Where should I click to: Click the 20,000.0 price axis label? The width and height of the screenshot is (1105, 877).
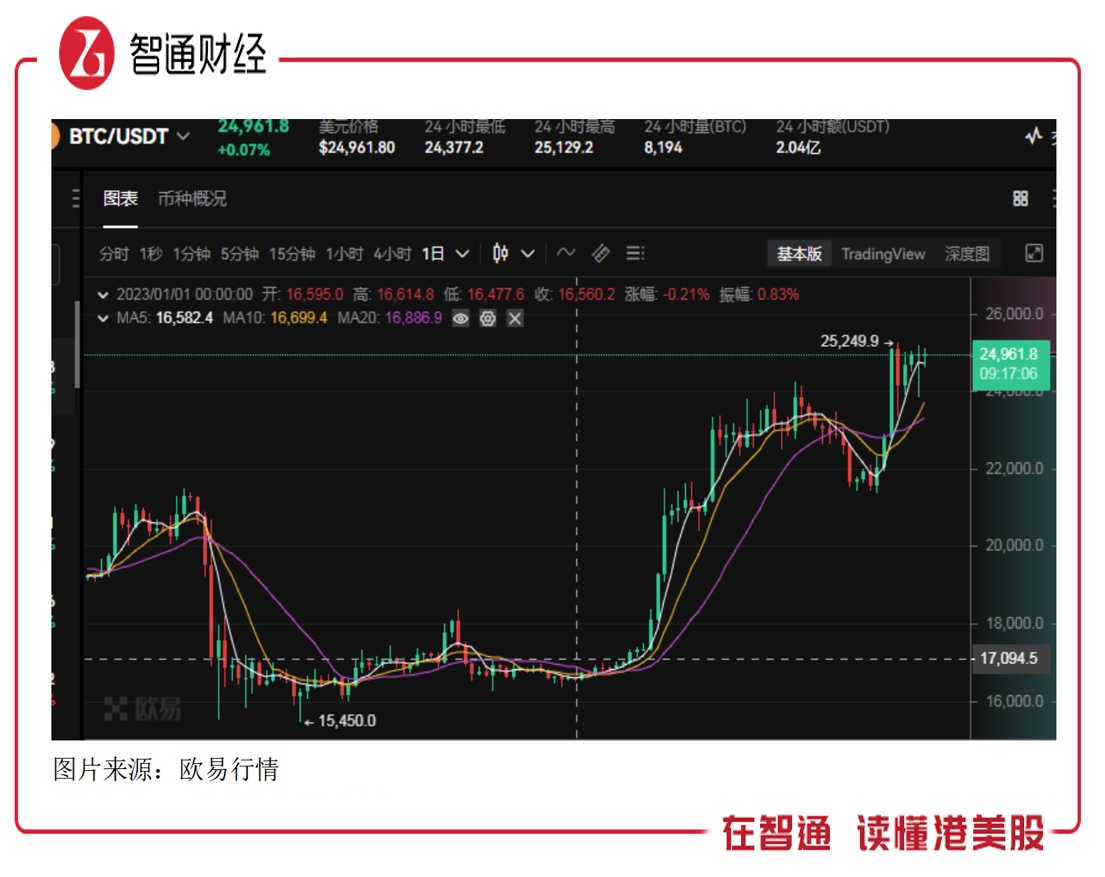[x=1014, y=545]
